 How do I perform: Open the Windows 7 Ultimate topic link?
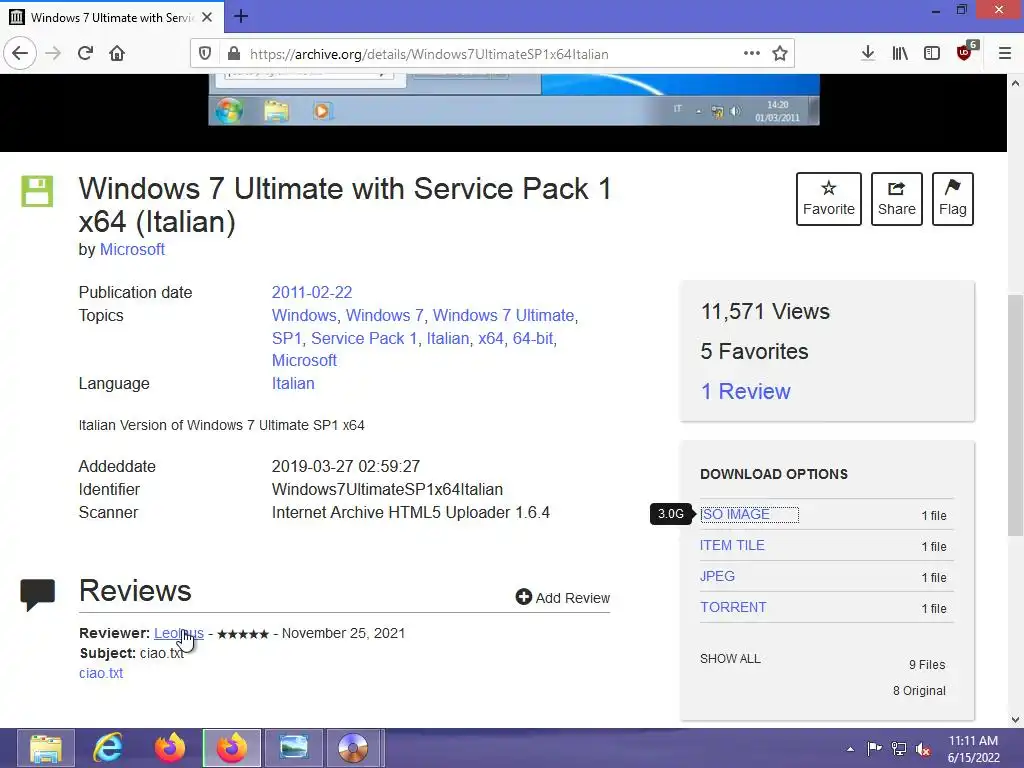503,315
